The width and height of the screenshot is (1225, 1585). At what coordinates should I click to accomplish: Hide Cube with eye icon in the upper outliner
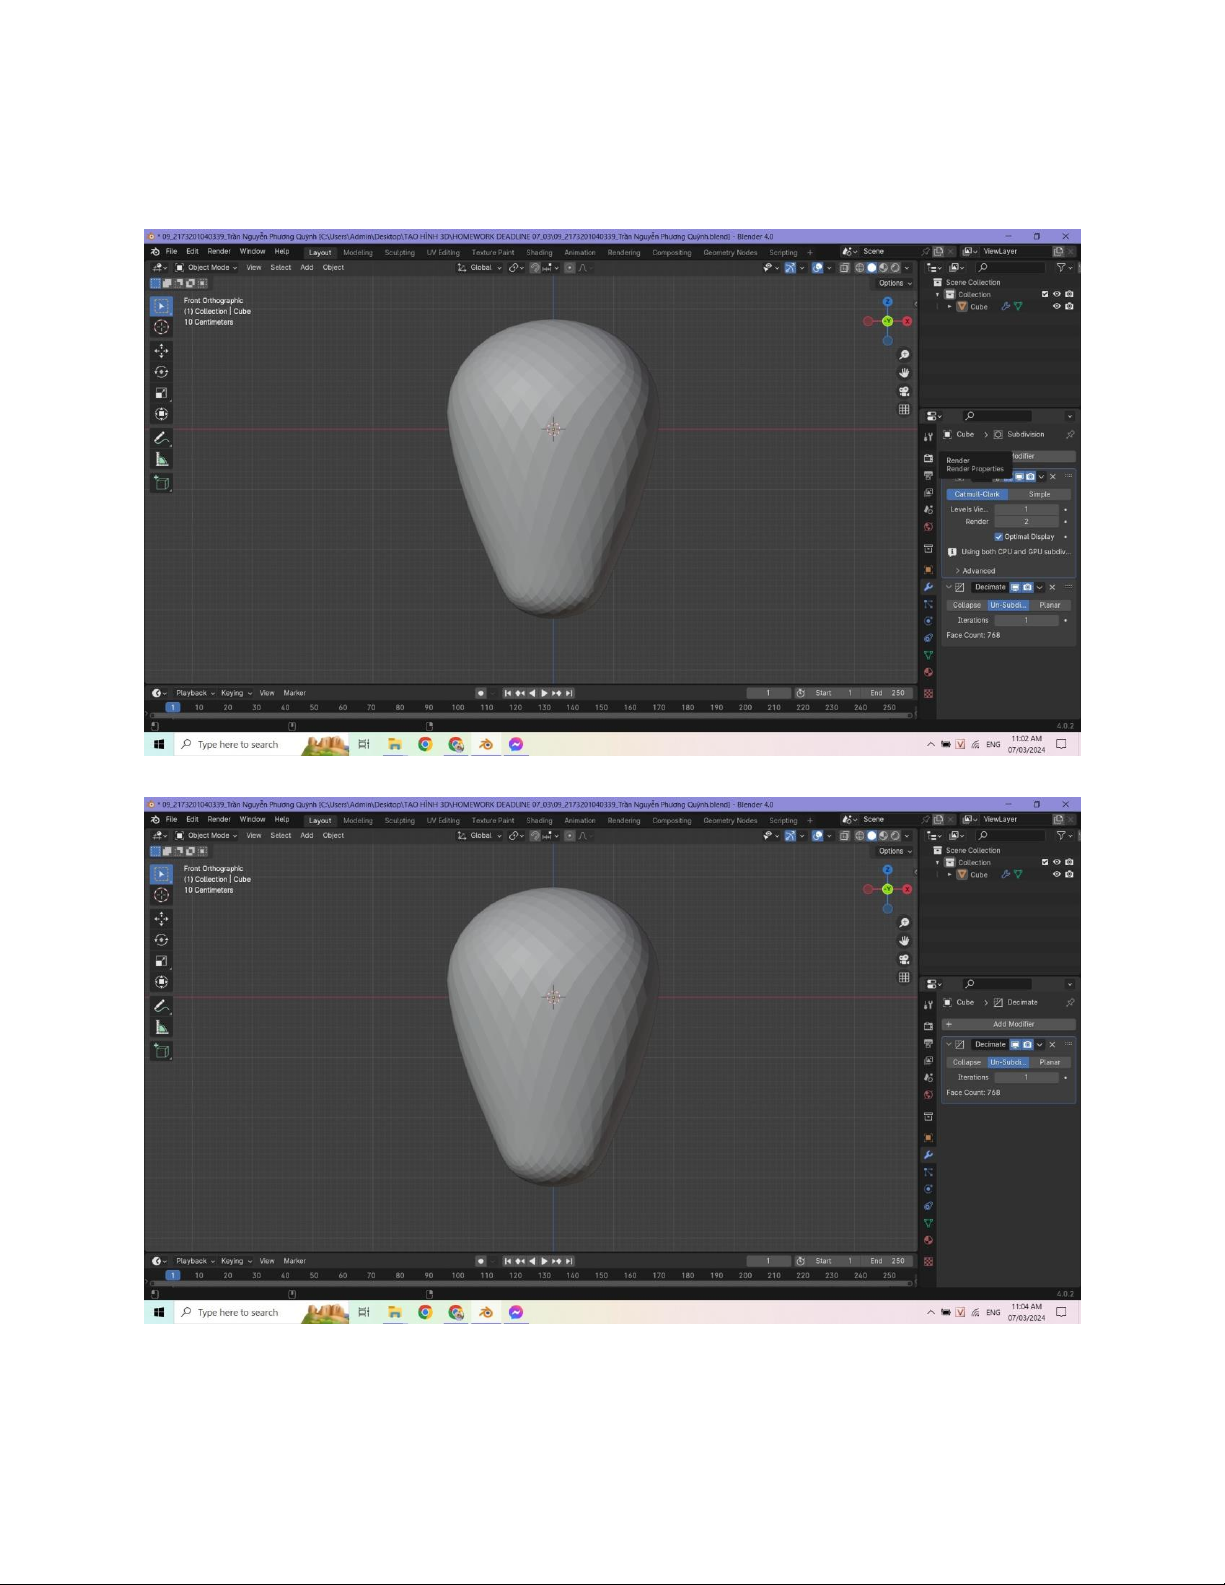coord(1056,307)
